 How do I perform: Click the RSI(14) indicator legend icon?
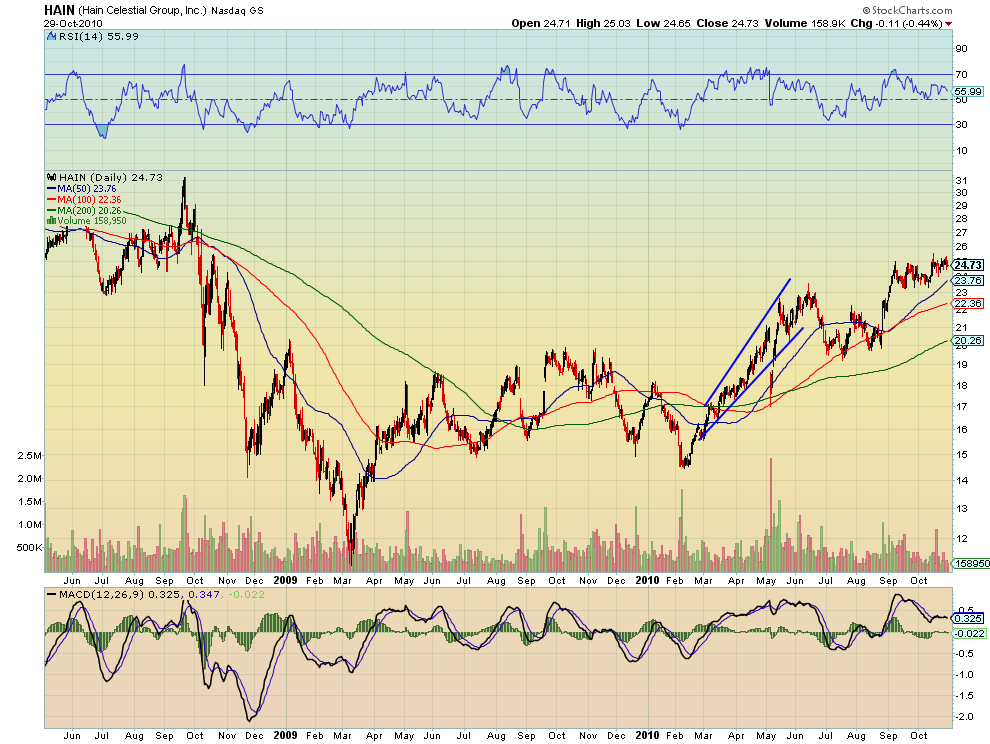click(52, 37)
